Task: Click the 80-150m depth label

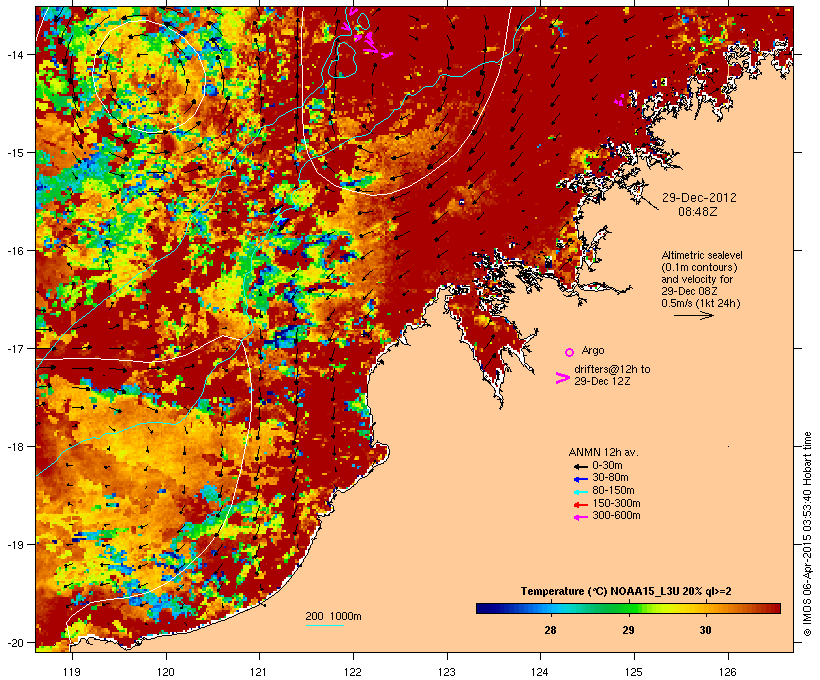Action: tap(613, 491)
